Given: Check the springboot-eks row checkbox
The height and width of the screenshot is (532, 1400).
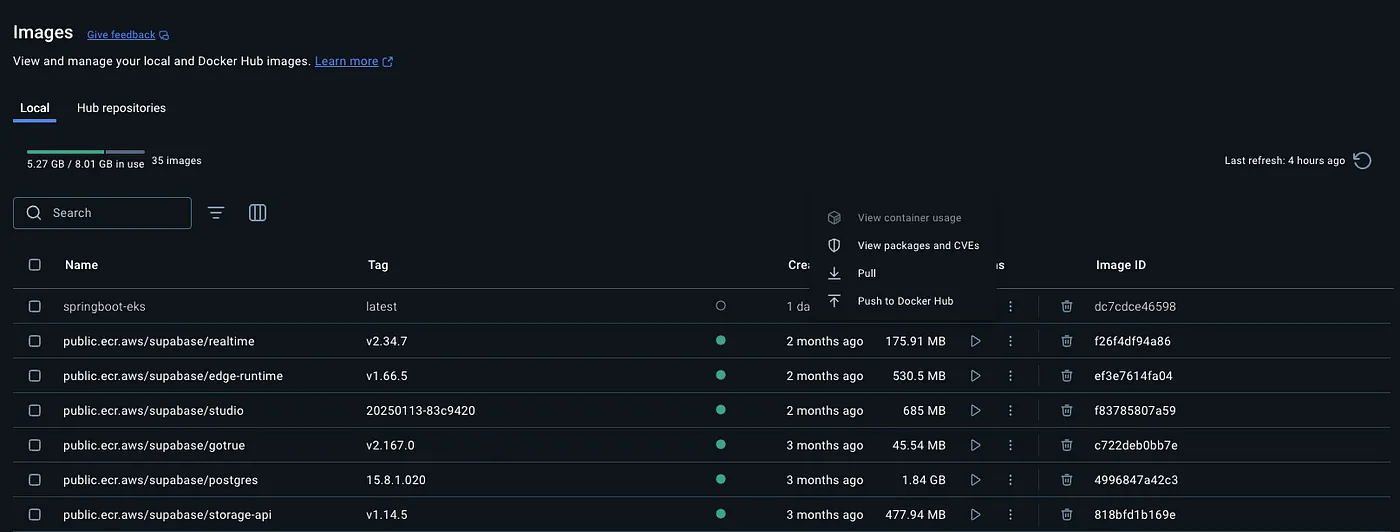Looking at the screenshot, I should tap(35, 306).
